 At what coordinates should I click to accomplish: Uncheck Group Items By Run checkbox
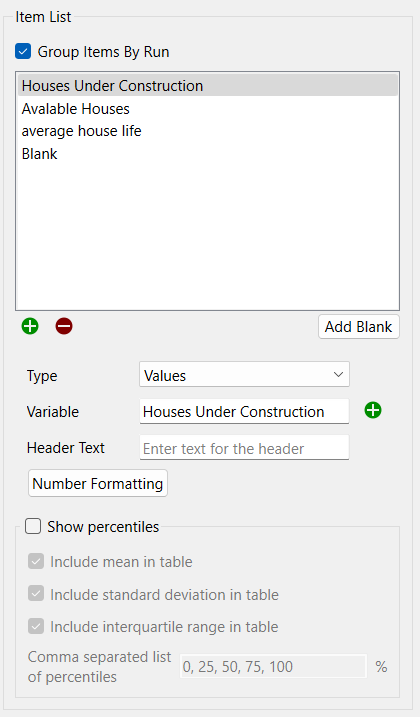(x=23, y=51)
